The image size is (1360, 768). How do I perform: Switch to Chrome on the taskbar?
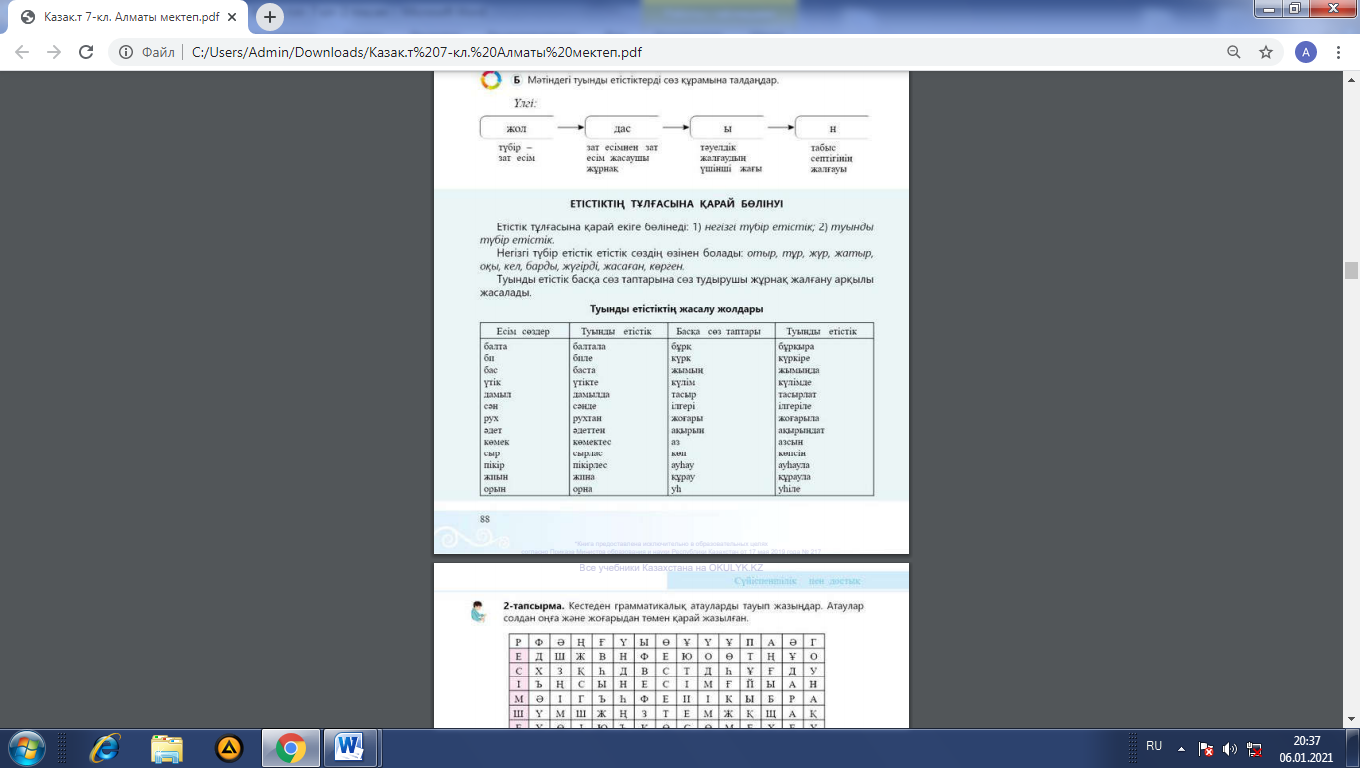pyautogui.click(x=291, y=748)
